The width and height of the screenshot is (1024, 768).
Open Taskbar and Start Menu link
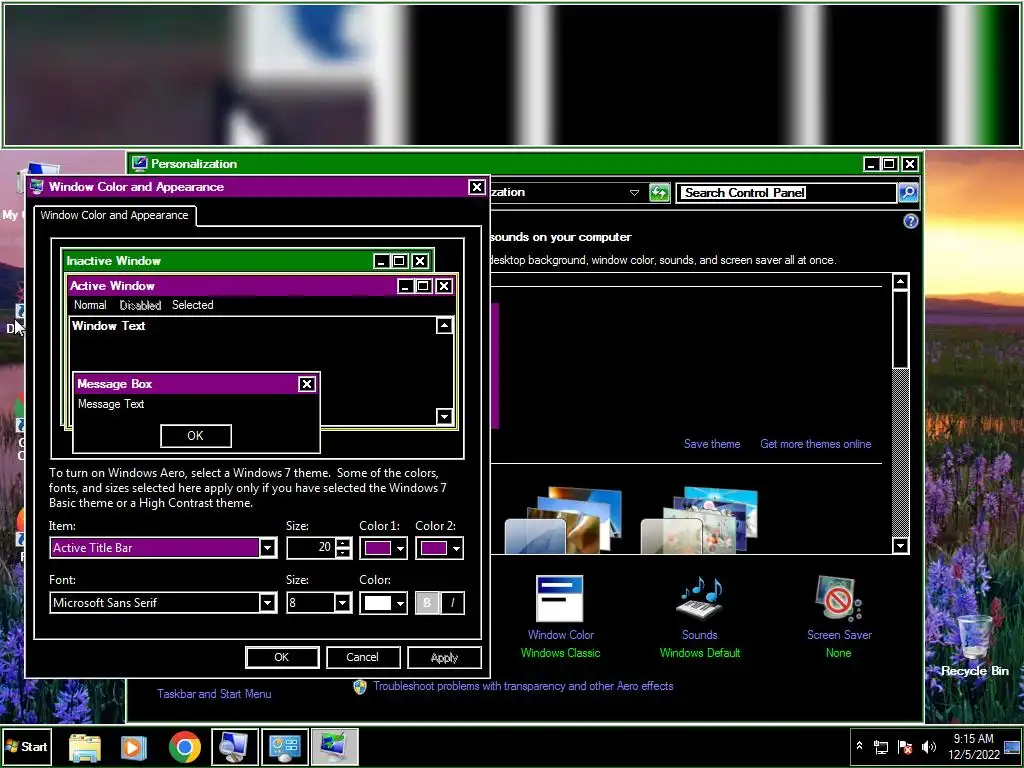pyautogui.click(x=214, y=694)
